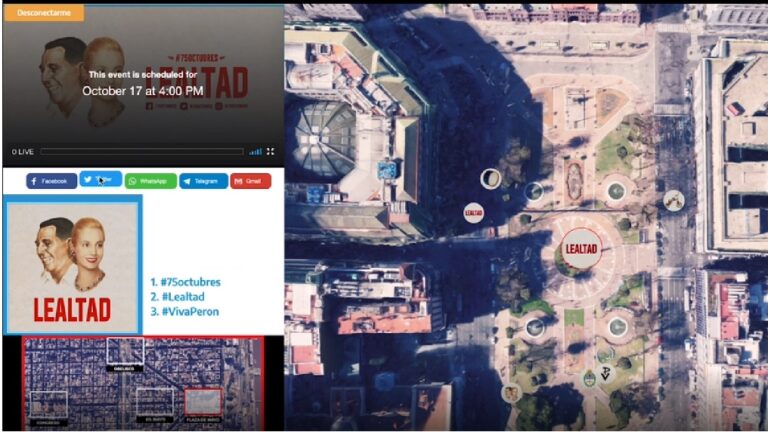The image size is (768, 432).
Task: Click the circular marker on the avenue at right
Action: [673, 200]
